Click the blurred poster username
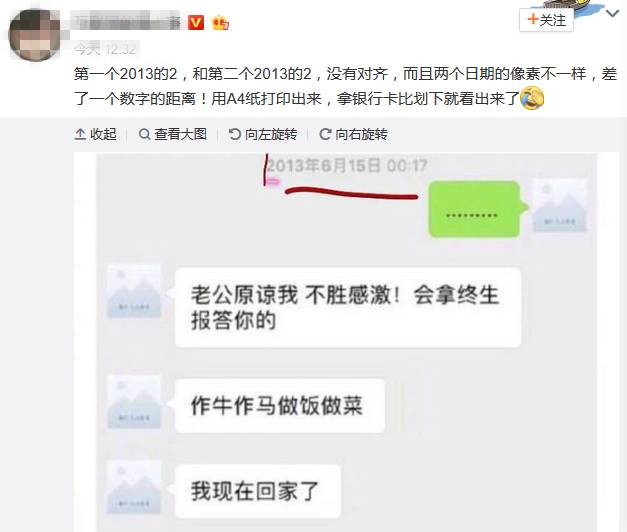The height and width of the screenshot is (532, 627). pos(127,20)
